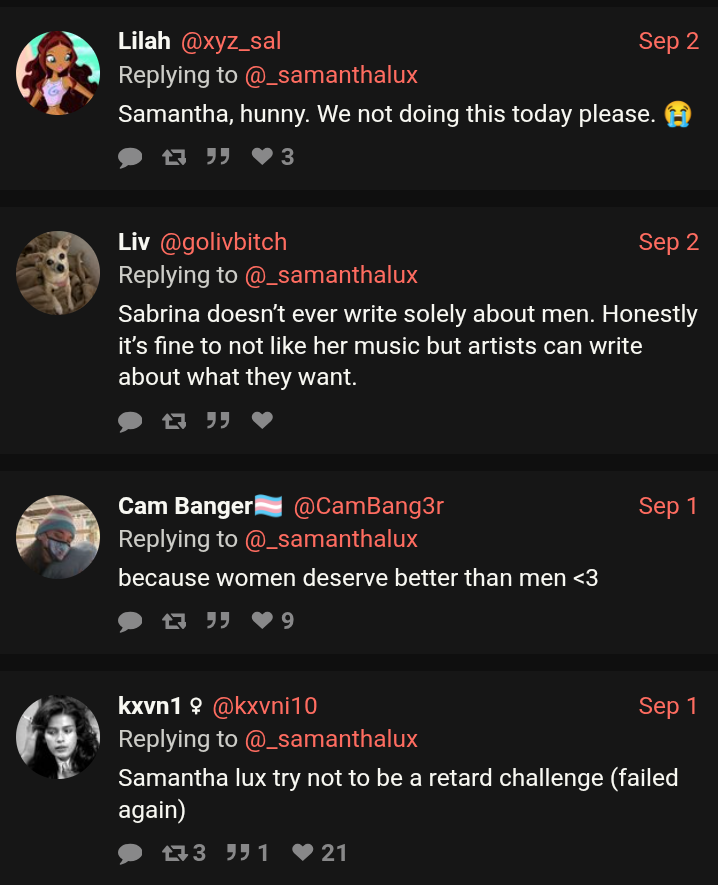
Task: Open Sep 2 timestamp on Lilah's post
Action: 668,41
